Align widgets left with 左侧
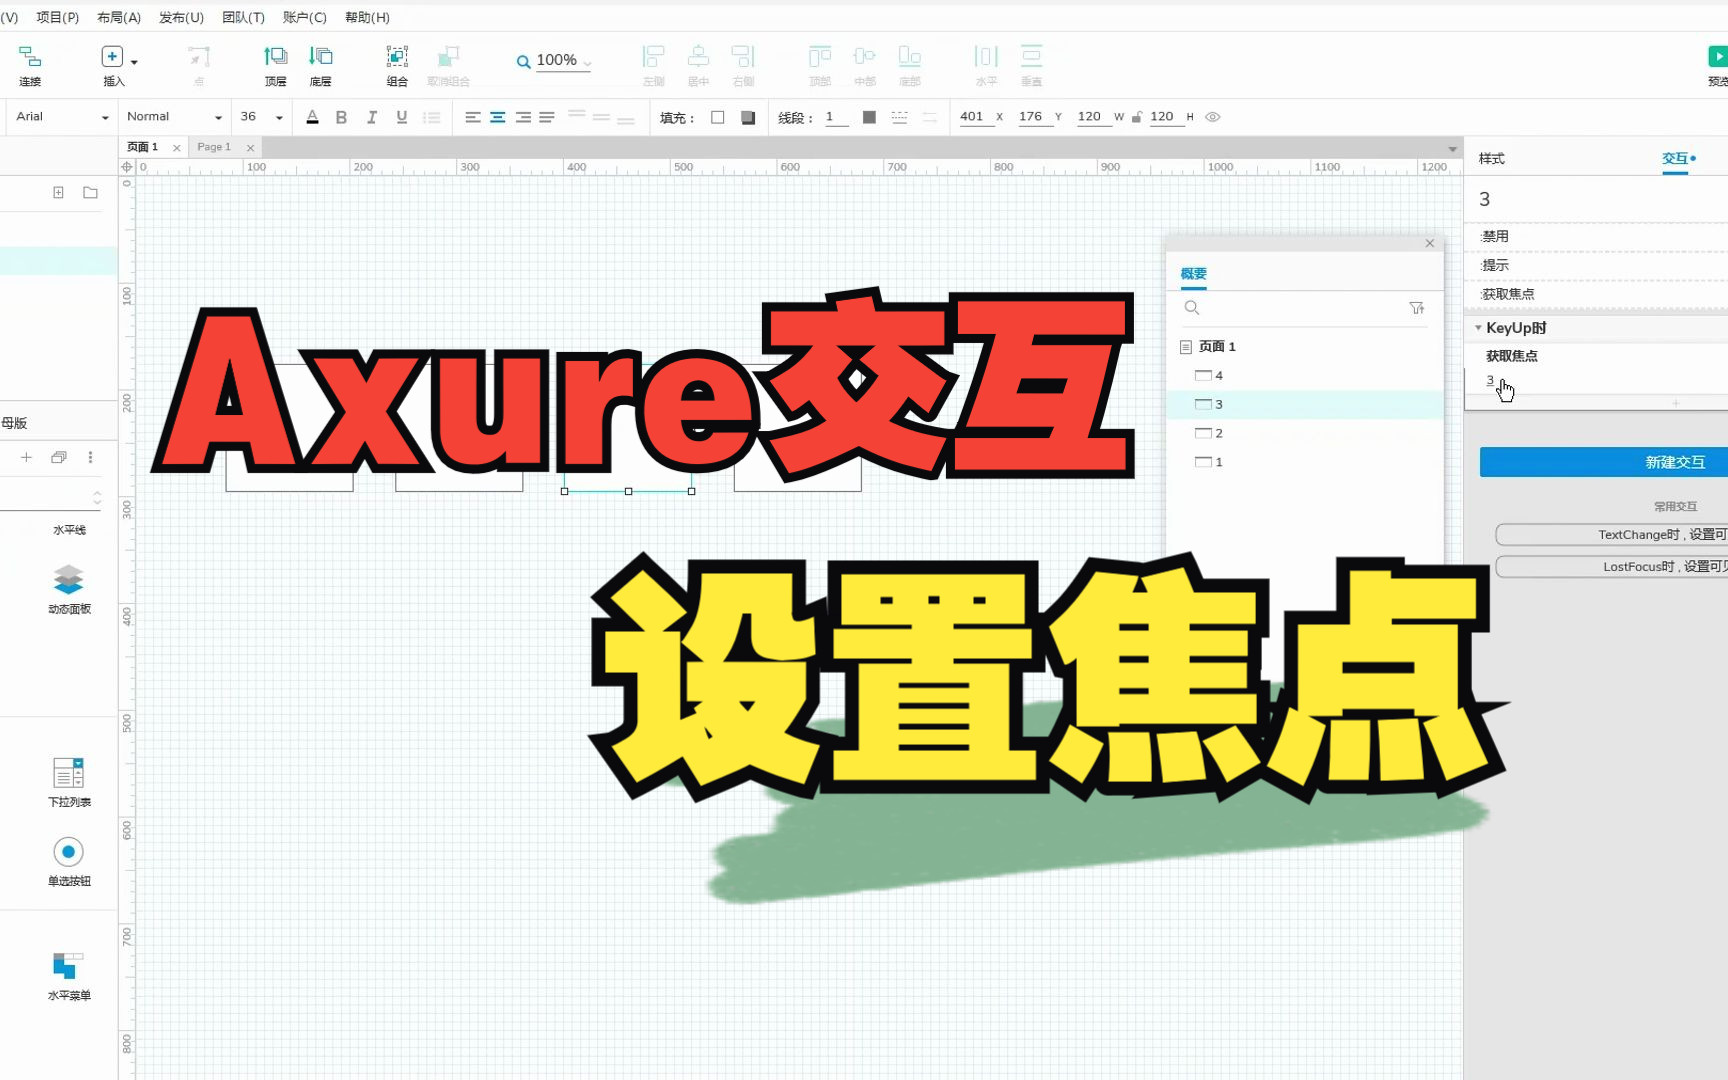 (653, 65)
